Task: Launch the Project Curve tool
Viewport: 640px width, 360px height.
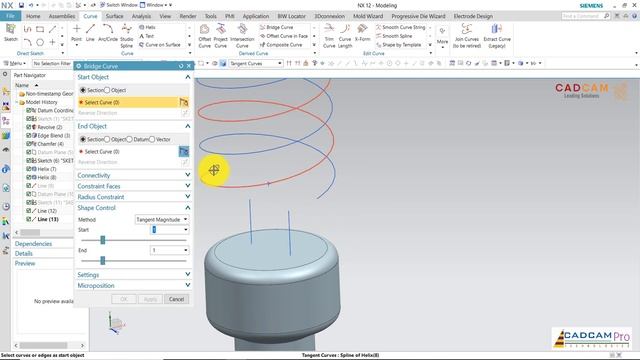Action: click(220, 36)
